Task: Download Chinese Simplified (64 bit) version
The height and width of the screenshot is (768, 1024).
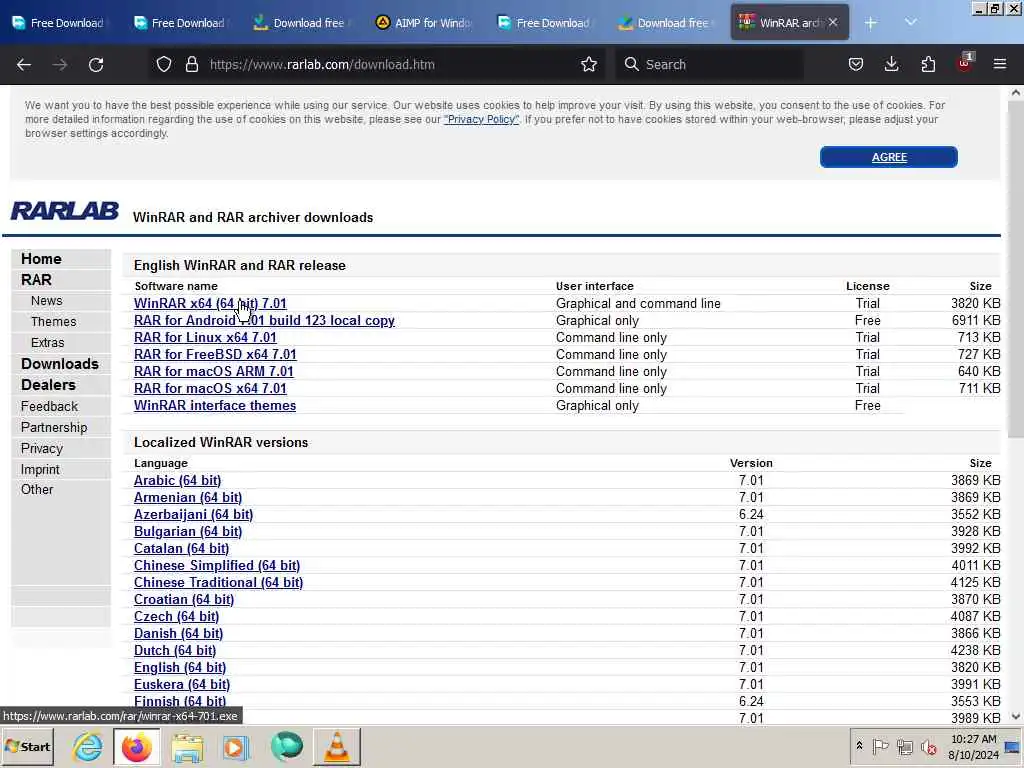Action: (x=217, y=566)
